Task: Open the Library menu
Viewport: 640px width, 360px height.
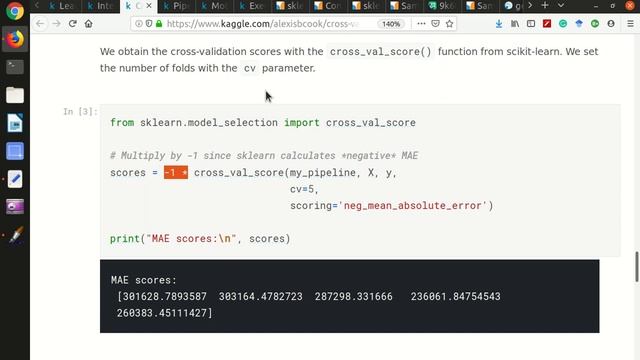Action: (515, 24)
